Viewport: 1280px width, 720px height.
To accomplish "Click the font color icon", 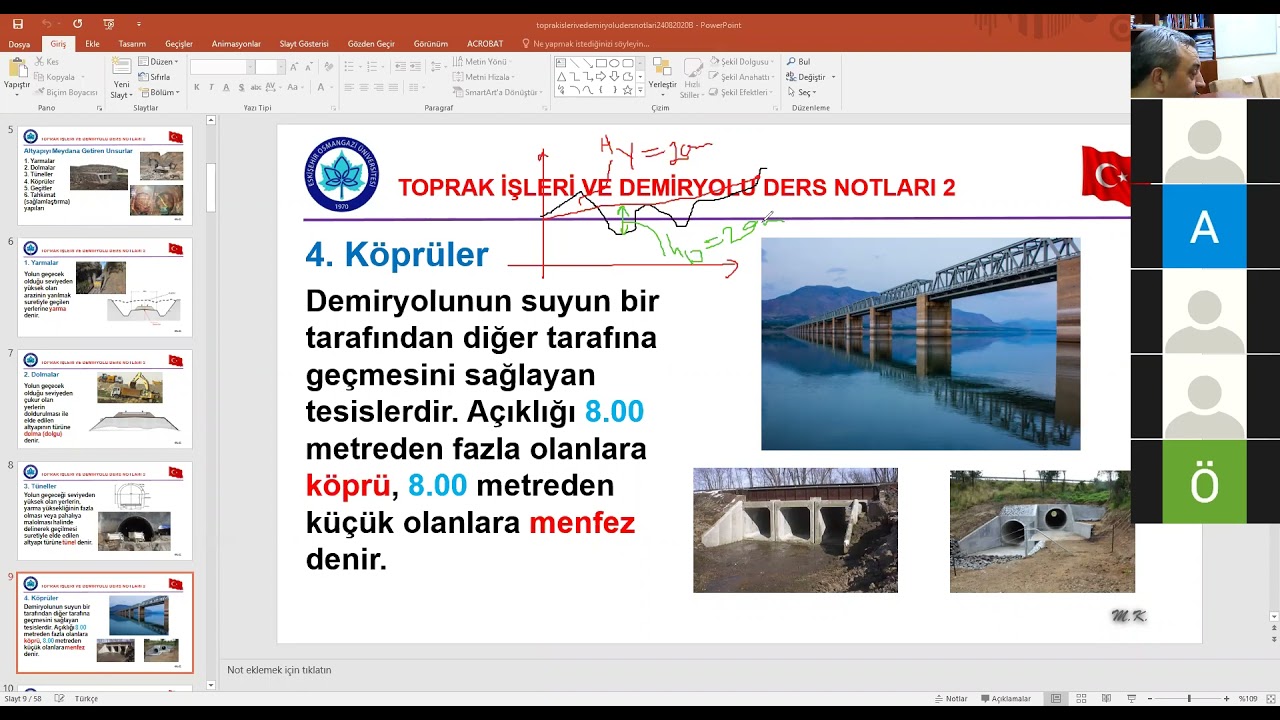I will (x=319, y=88).
